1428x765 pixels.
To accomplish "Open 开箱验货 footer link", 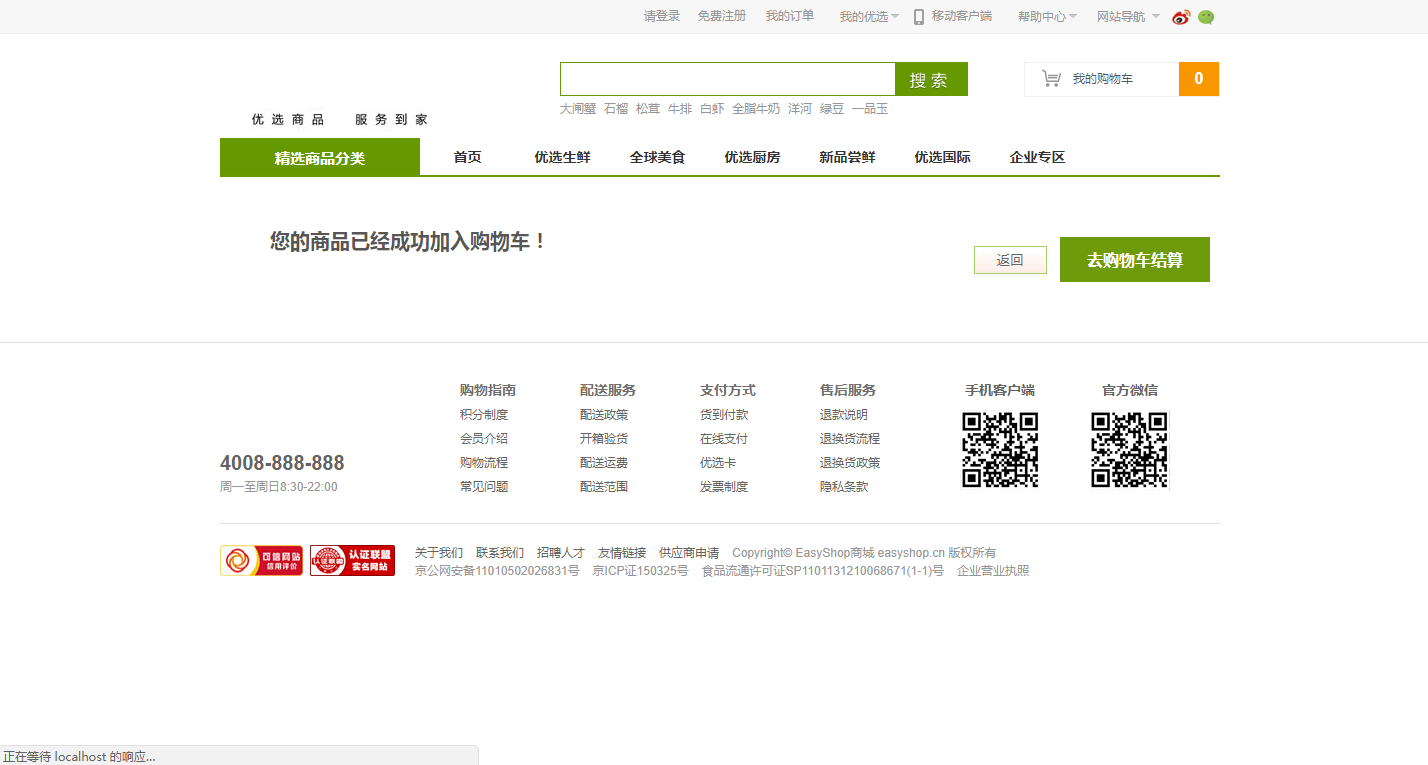I will [x=604, y=439].
